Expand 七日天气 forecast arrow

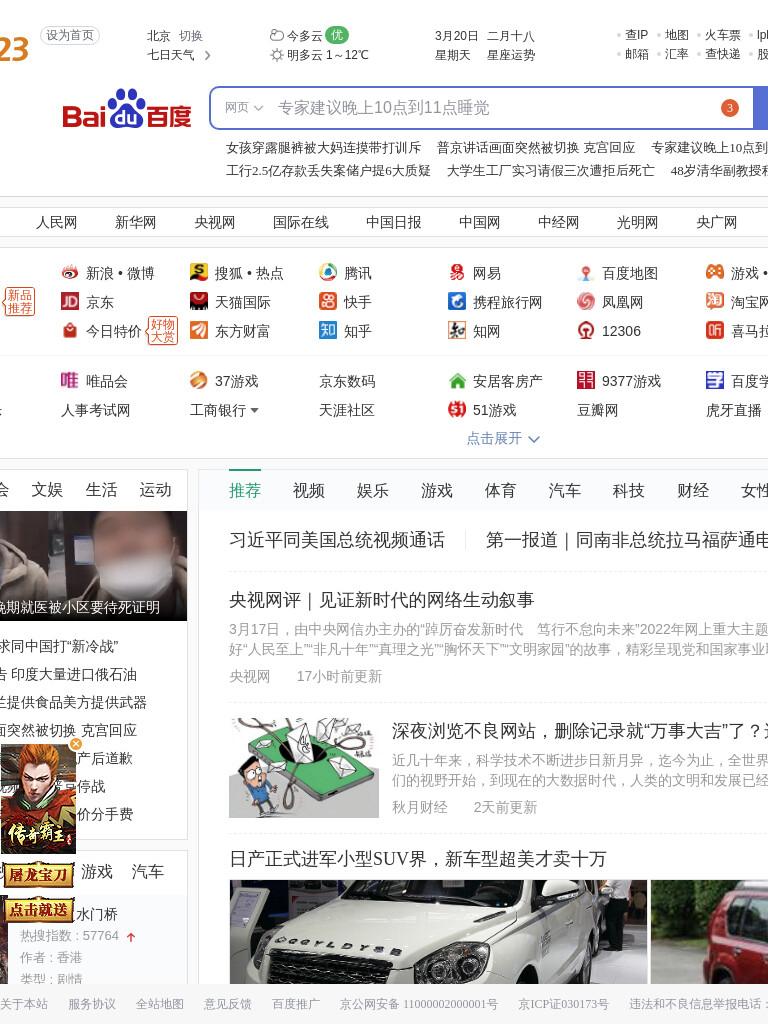pos(207,55)
